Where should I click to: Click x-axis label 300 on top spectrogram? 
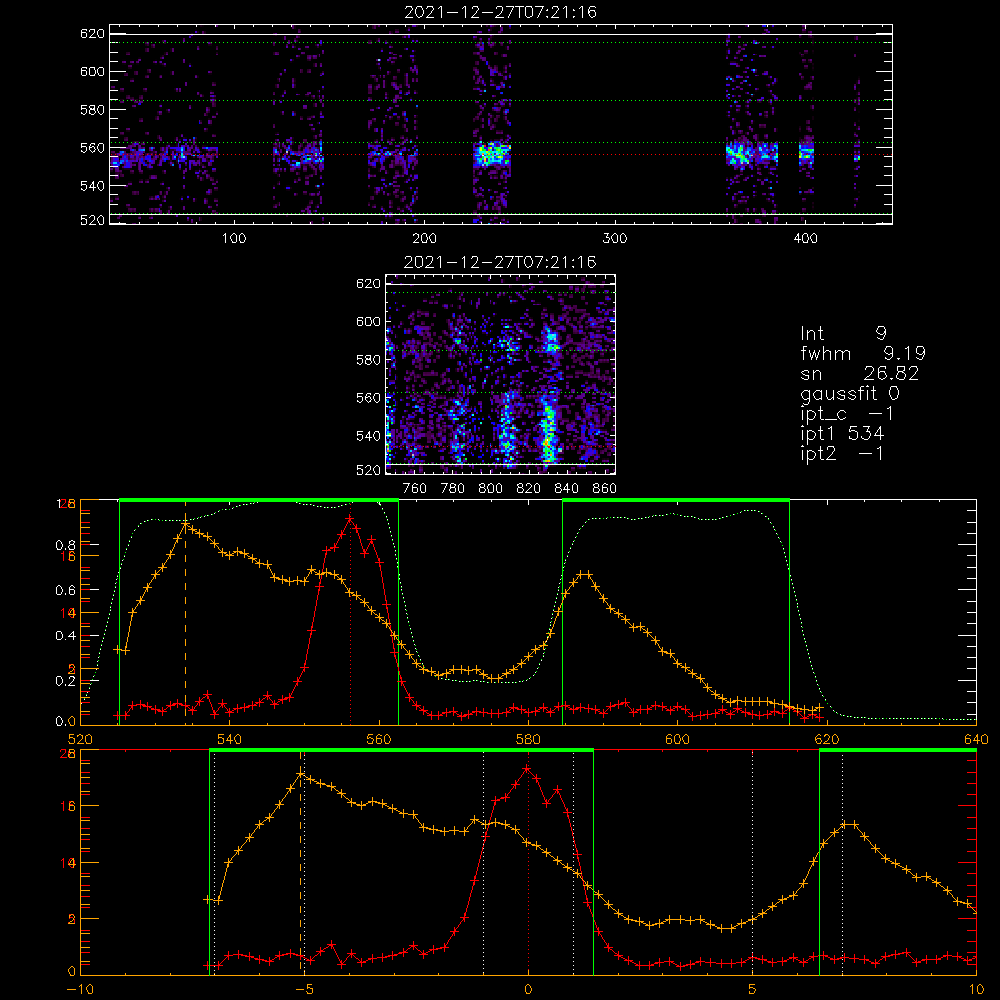point(615,239)
